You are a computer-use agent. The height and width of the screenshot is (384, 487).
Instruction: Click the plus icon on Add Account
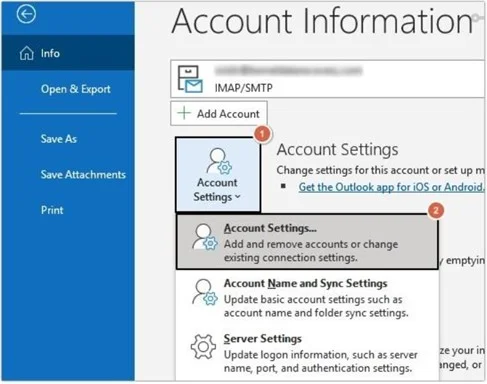click(x=184, y=113)
